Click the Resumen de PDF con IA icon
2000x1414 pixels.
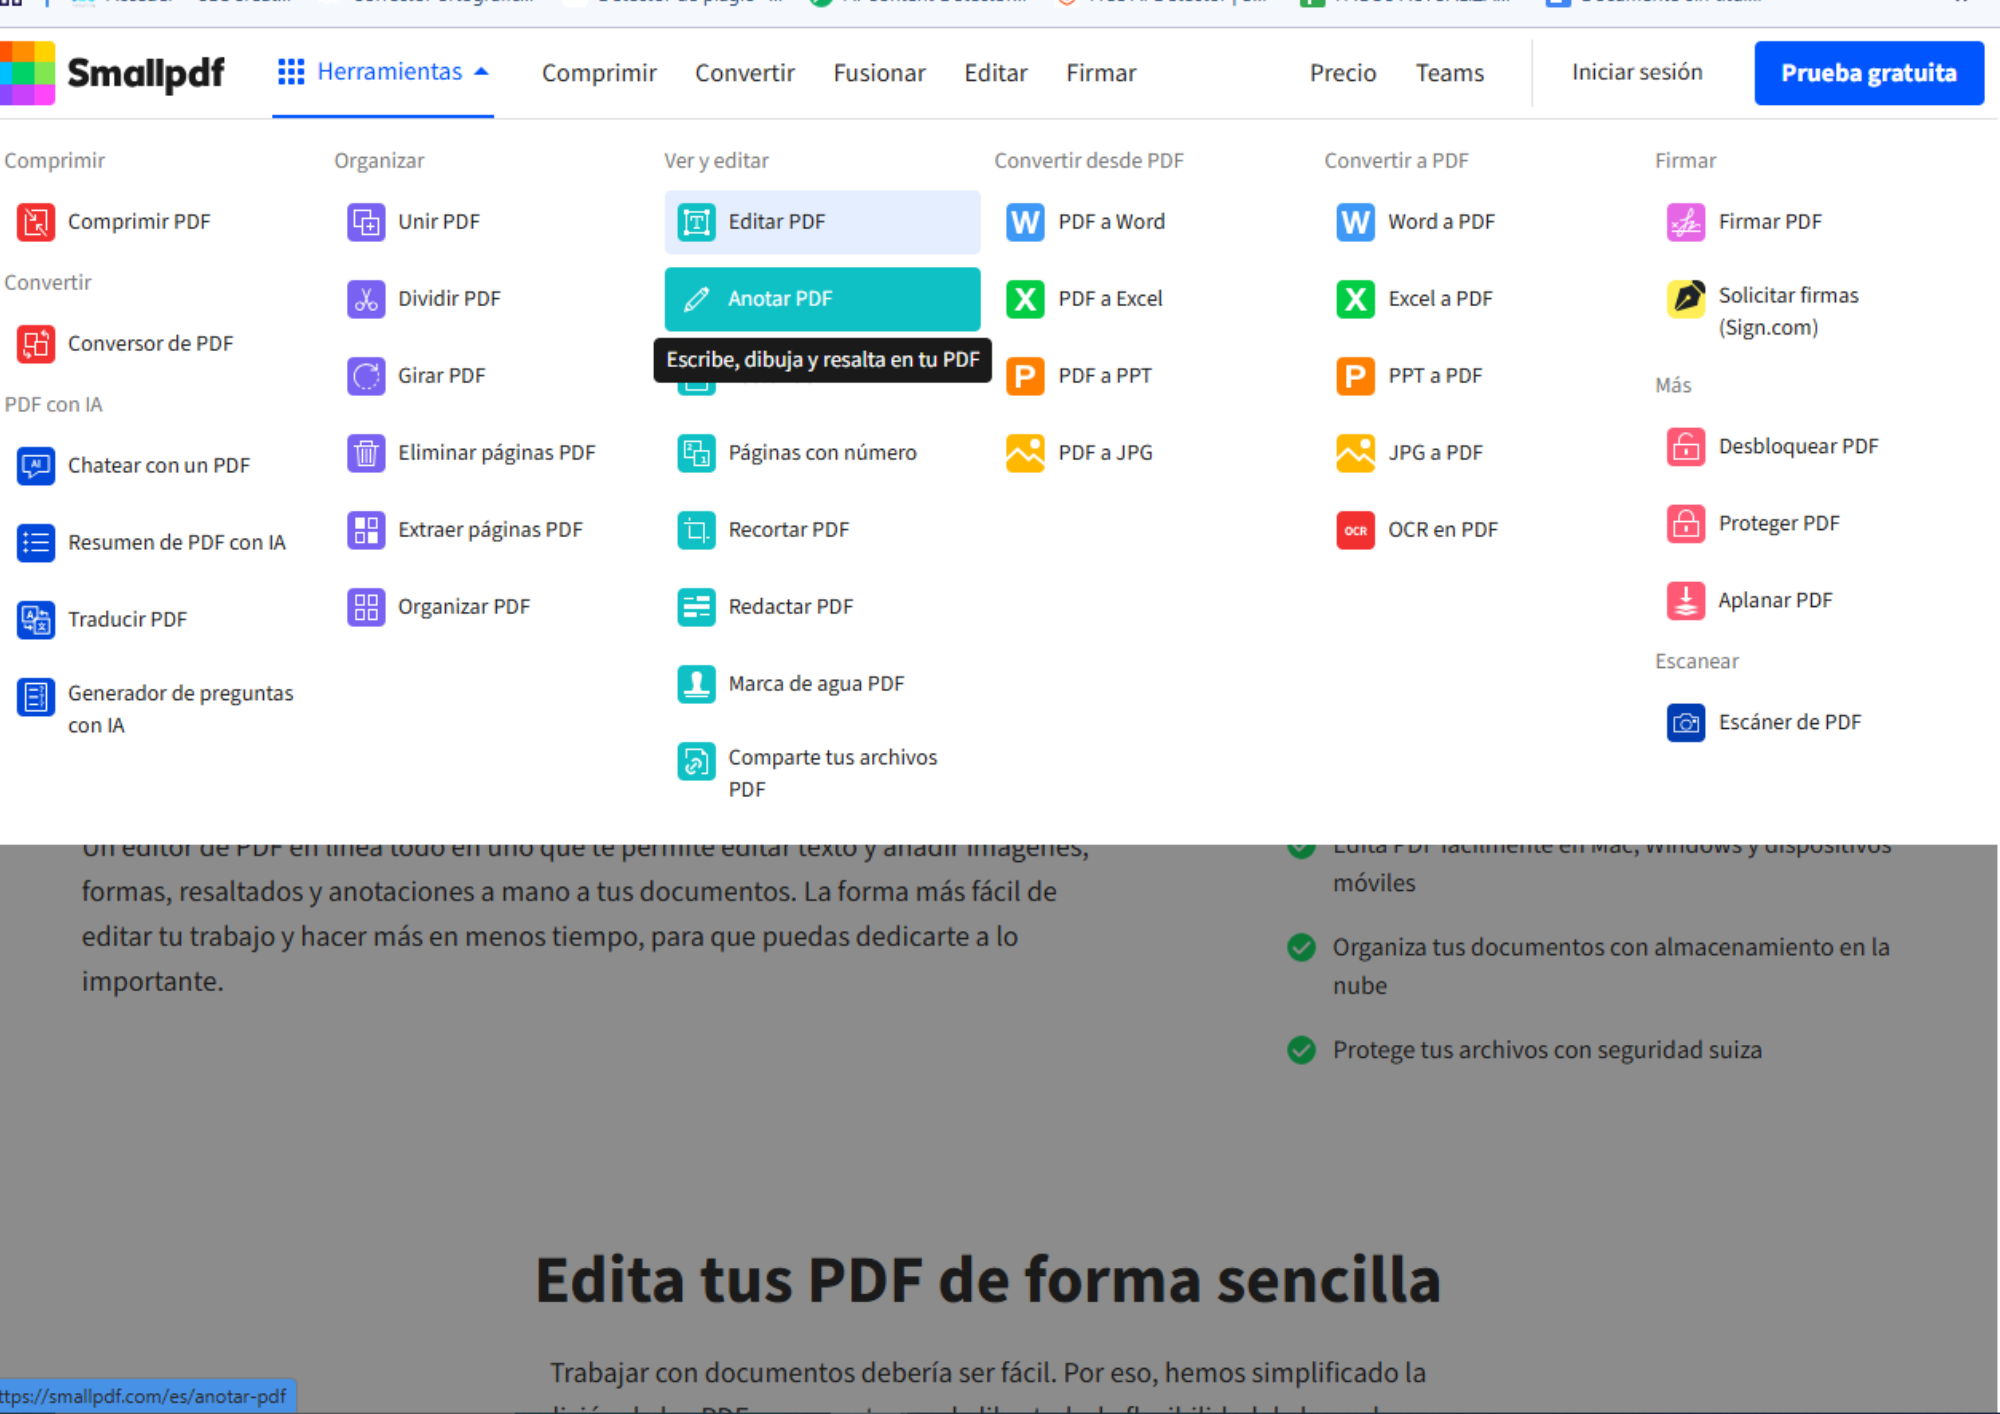click(x=36, y=543)
